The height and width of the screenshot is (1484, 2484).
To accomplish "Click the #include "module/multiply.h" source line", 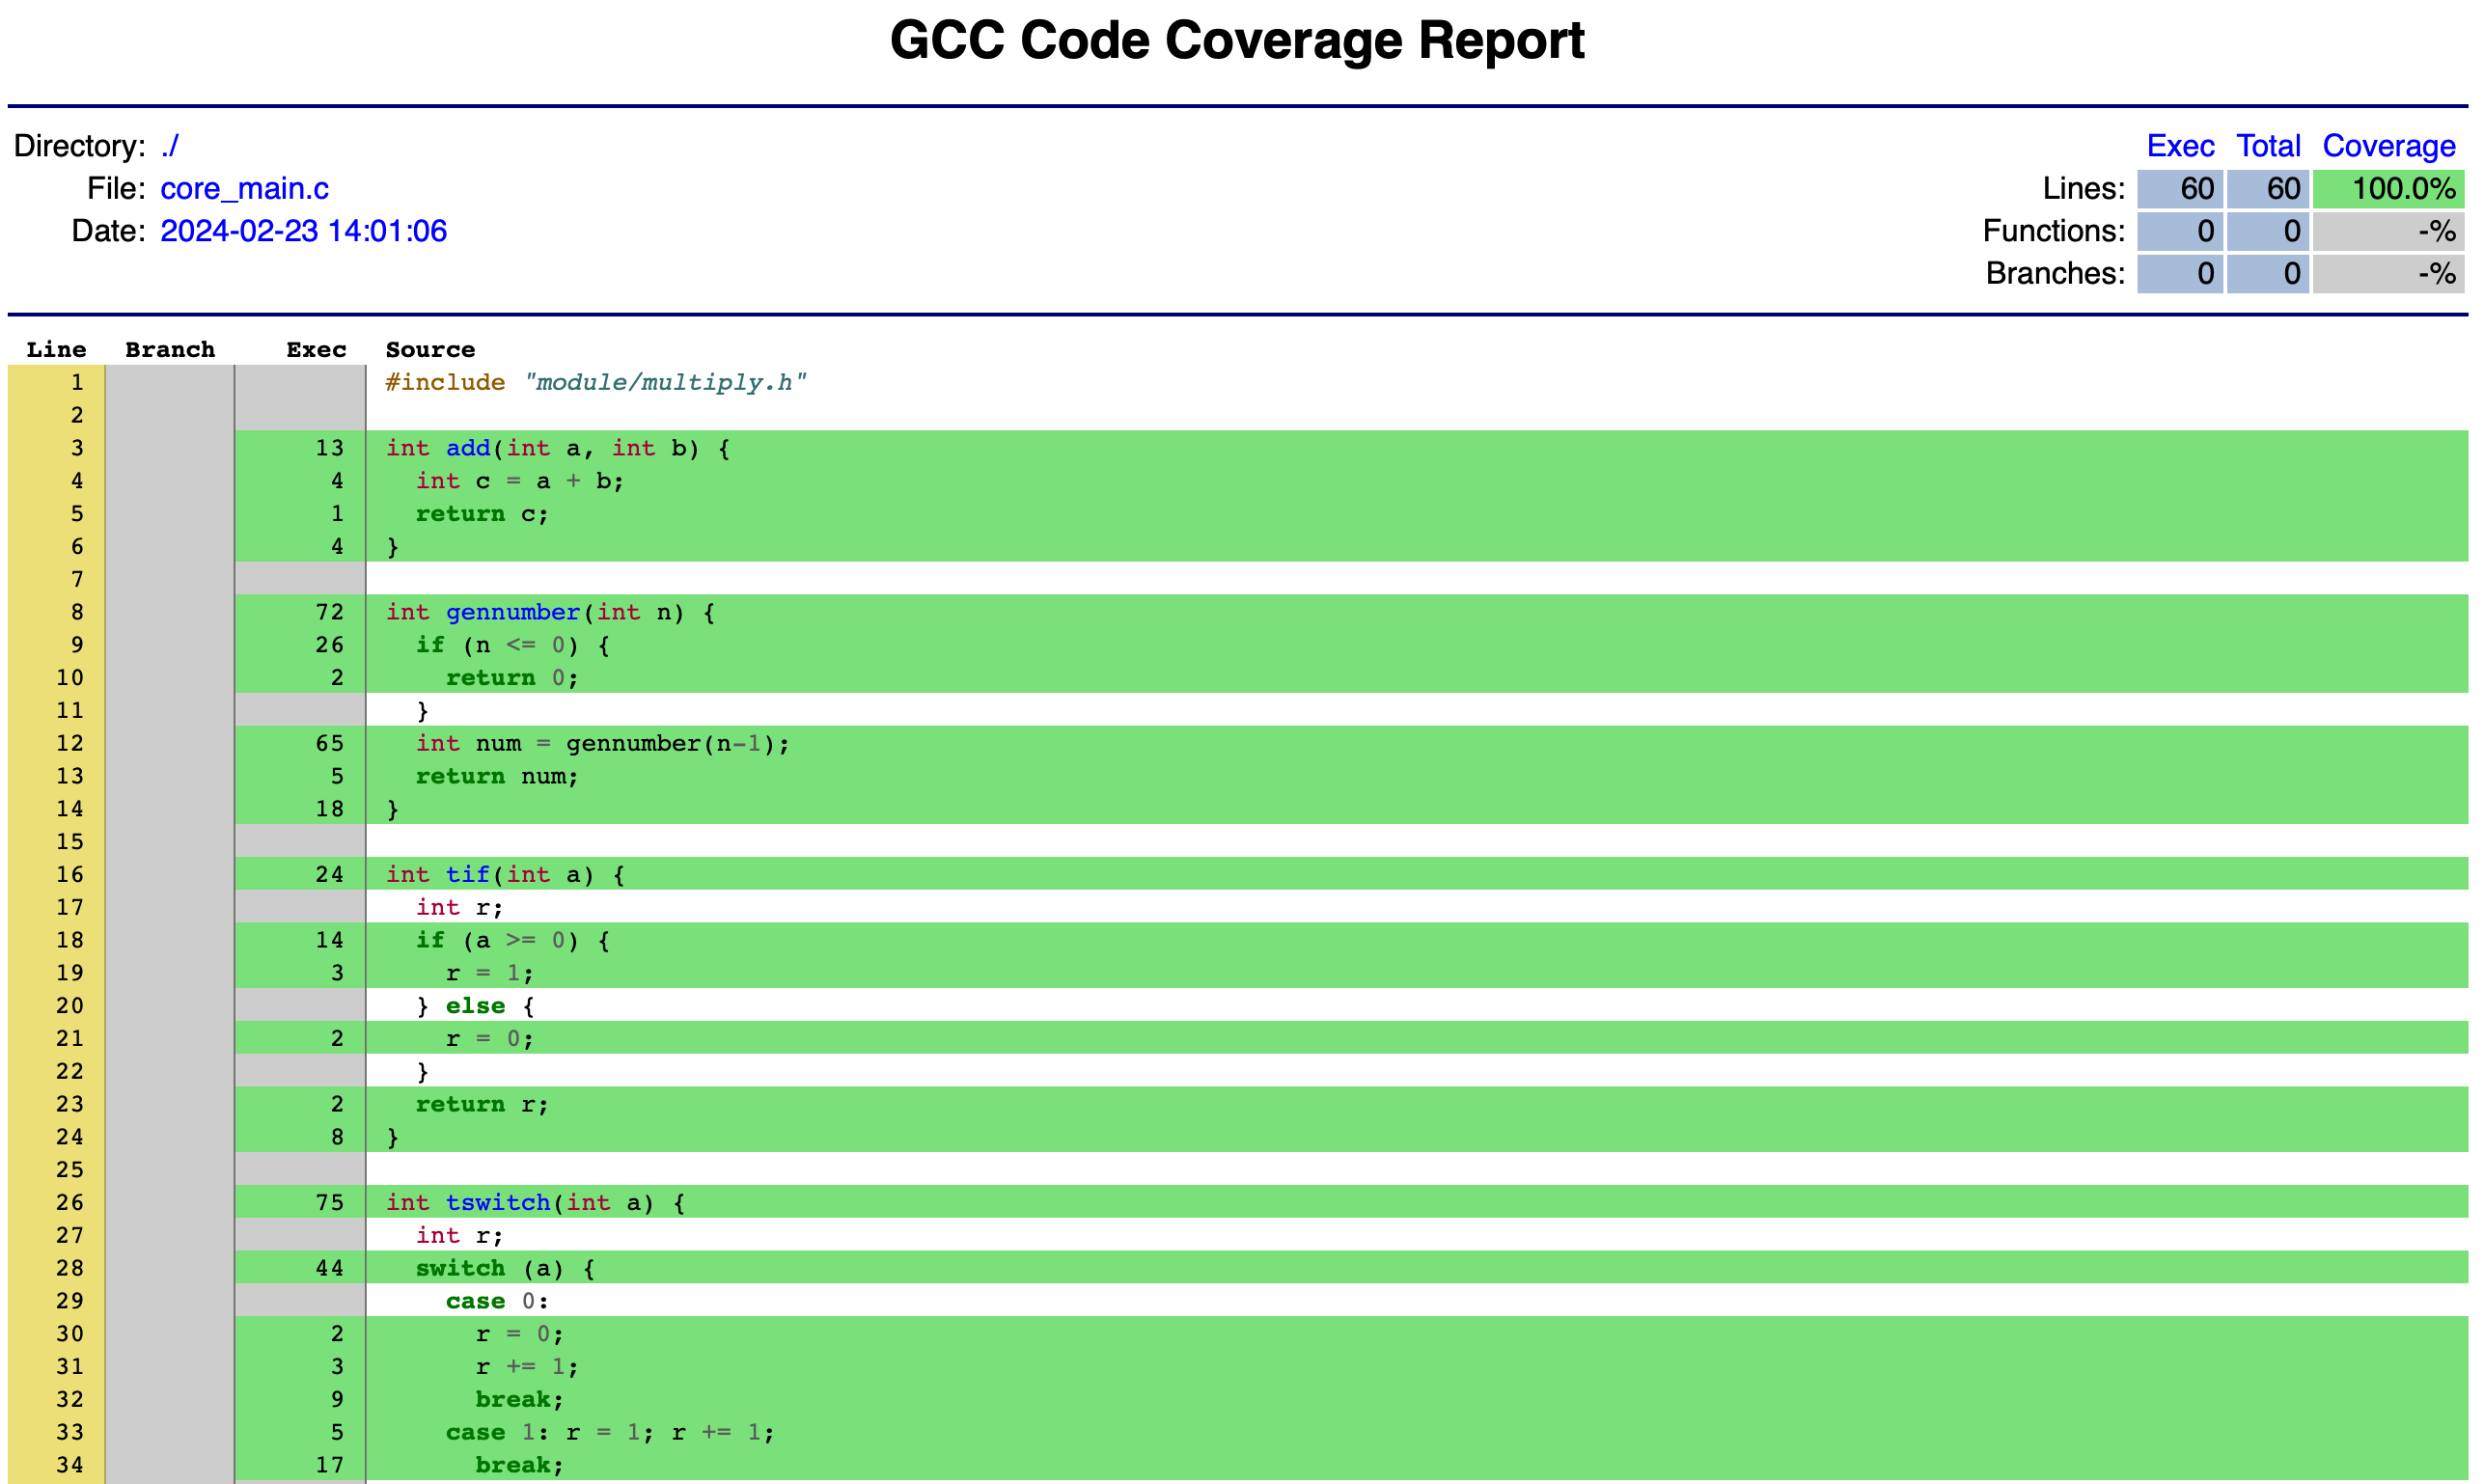I will point(596,382).
